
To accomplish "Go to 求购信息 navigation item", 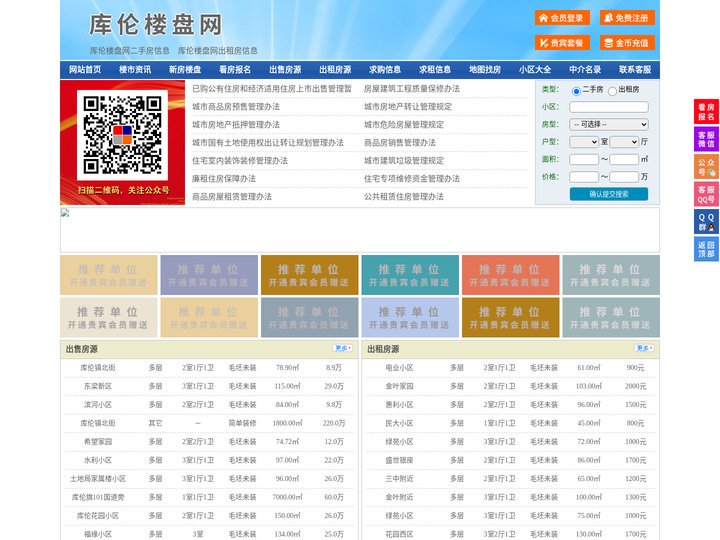I will pos(385,70).
